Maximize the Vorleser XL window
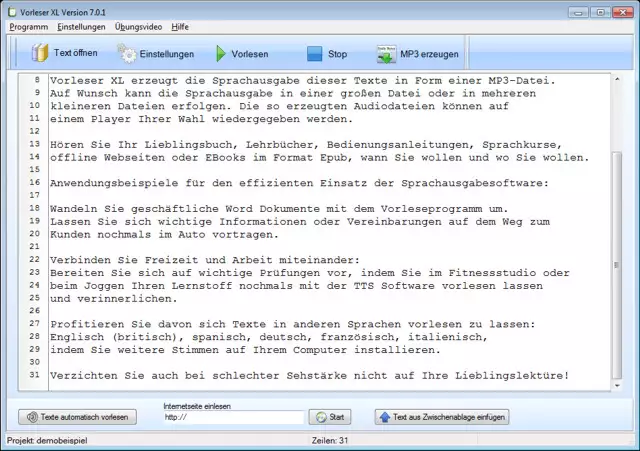Screen dimensions: 640x451 (x=600, y=11)
